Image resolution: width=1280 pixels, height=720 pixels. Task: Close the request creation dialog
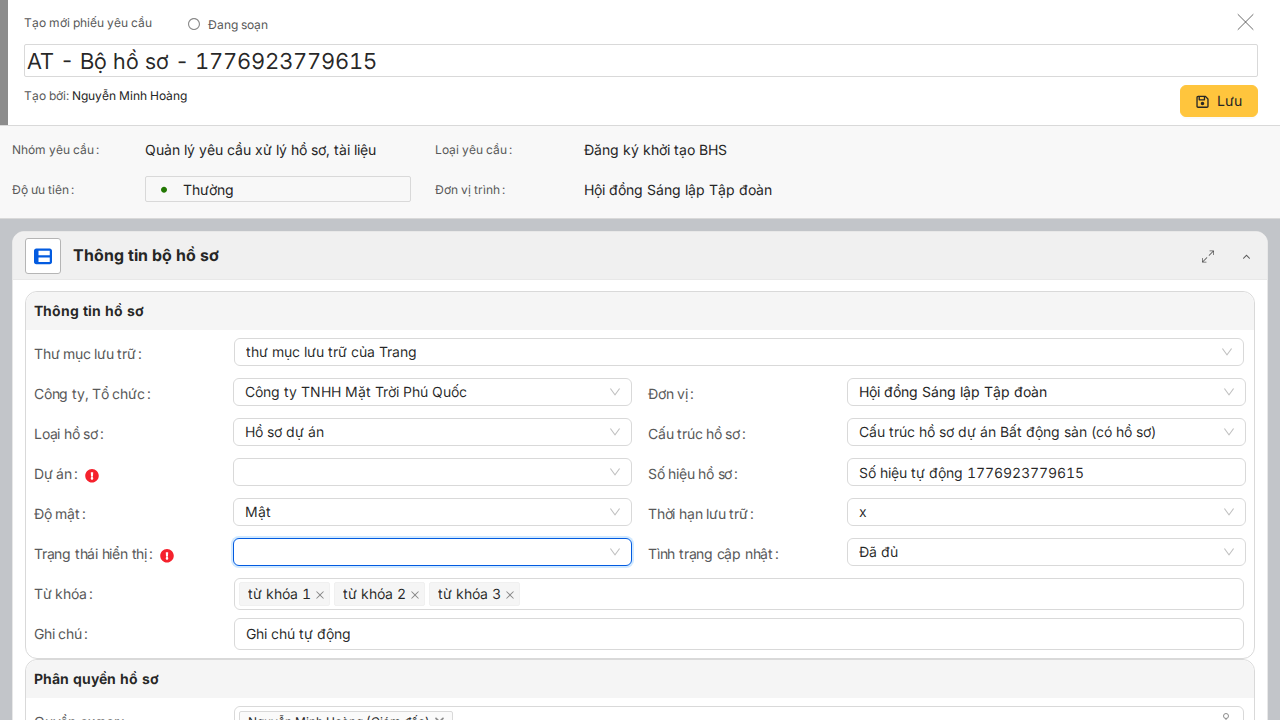click(1245, 22)
